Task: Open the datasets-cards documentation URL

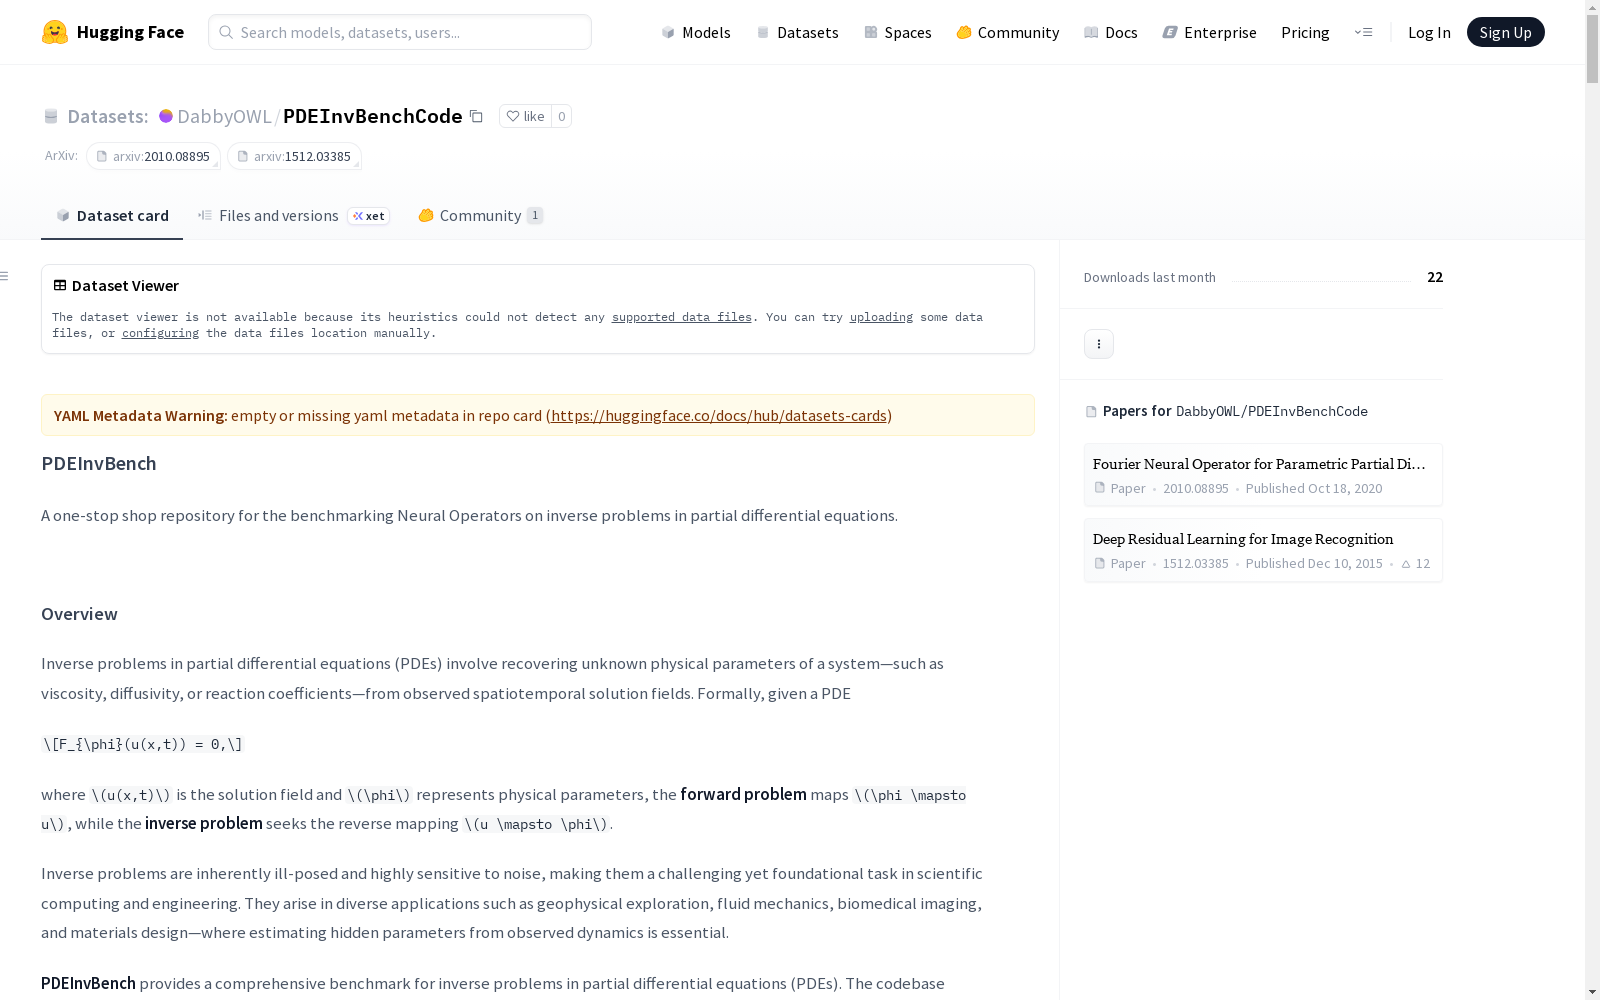Action: 719,415
